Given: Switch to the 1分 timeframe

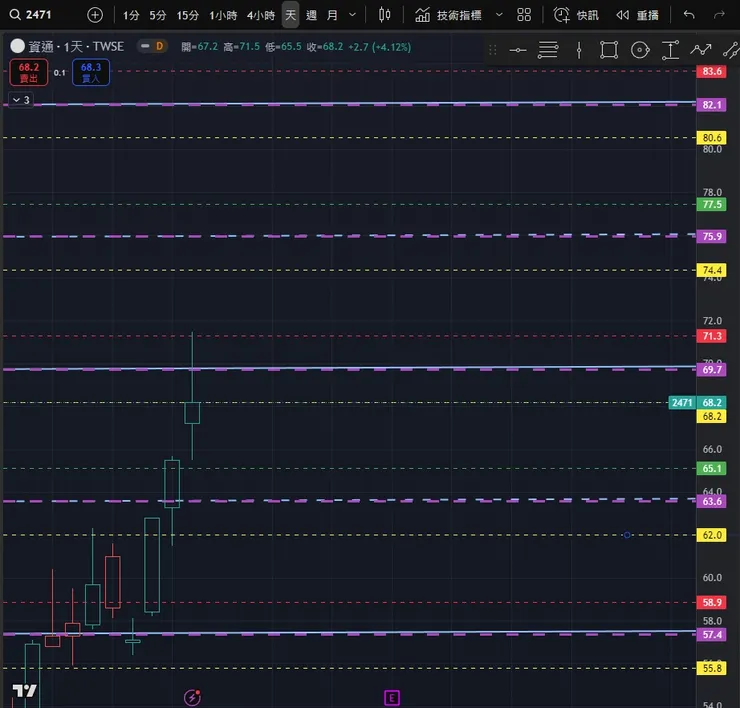Looking at the screenshot, I should coord(131,15).
